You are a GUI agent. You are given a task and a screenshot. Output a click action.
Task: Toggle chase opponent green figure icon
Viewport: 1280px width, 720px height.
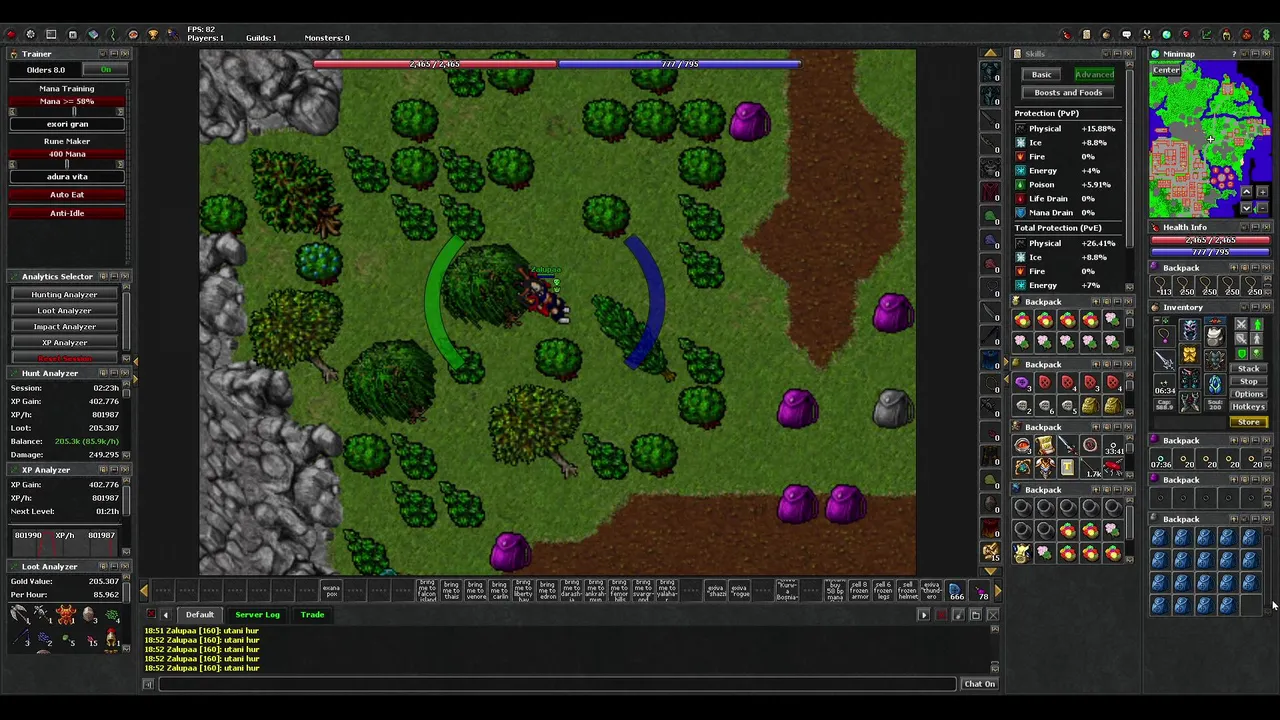tap(1257, 323)
